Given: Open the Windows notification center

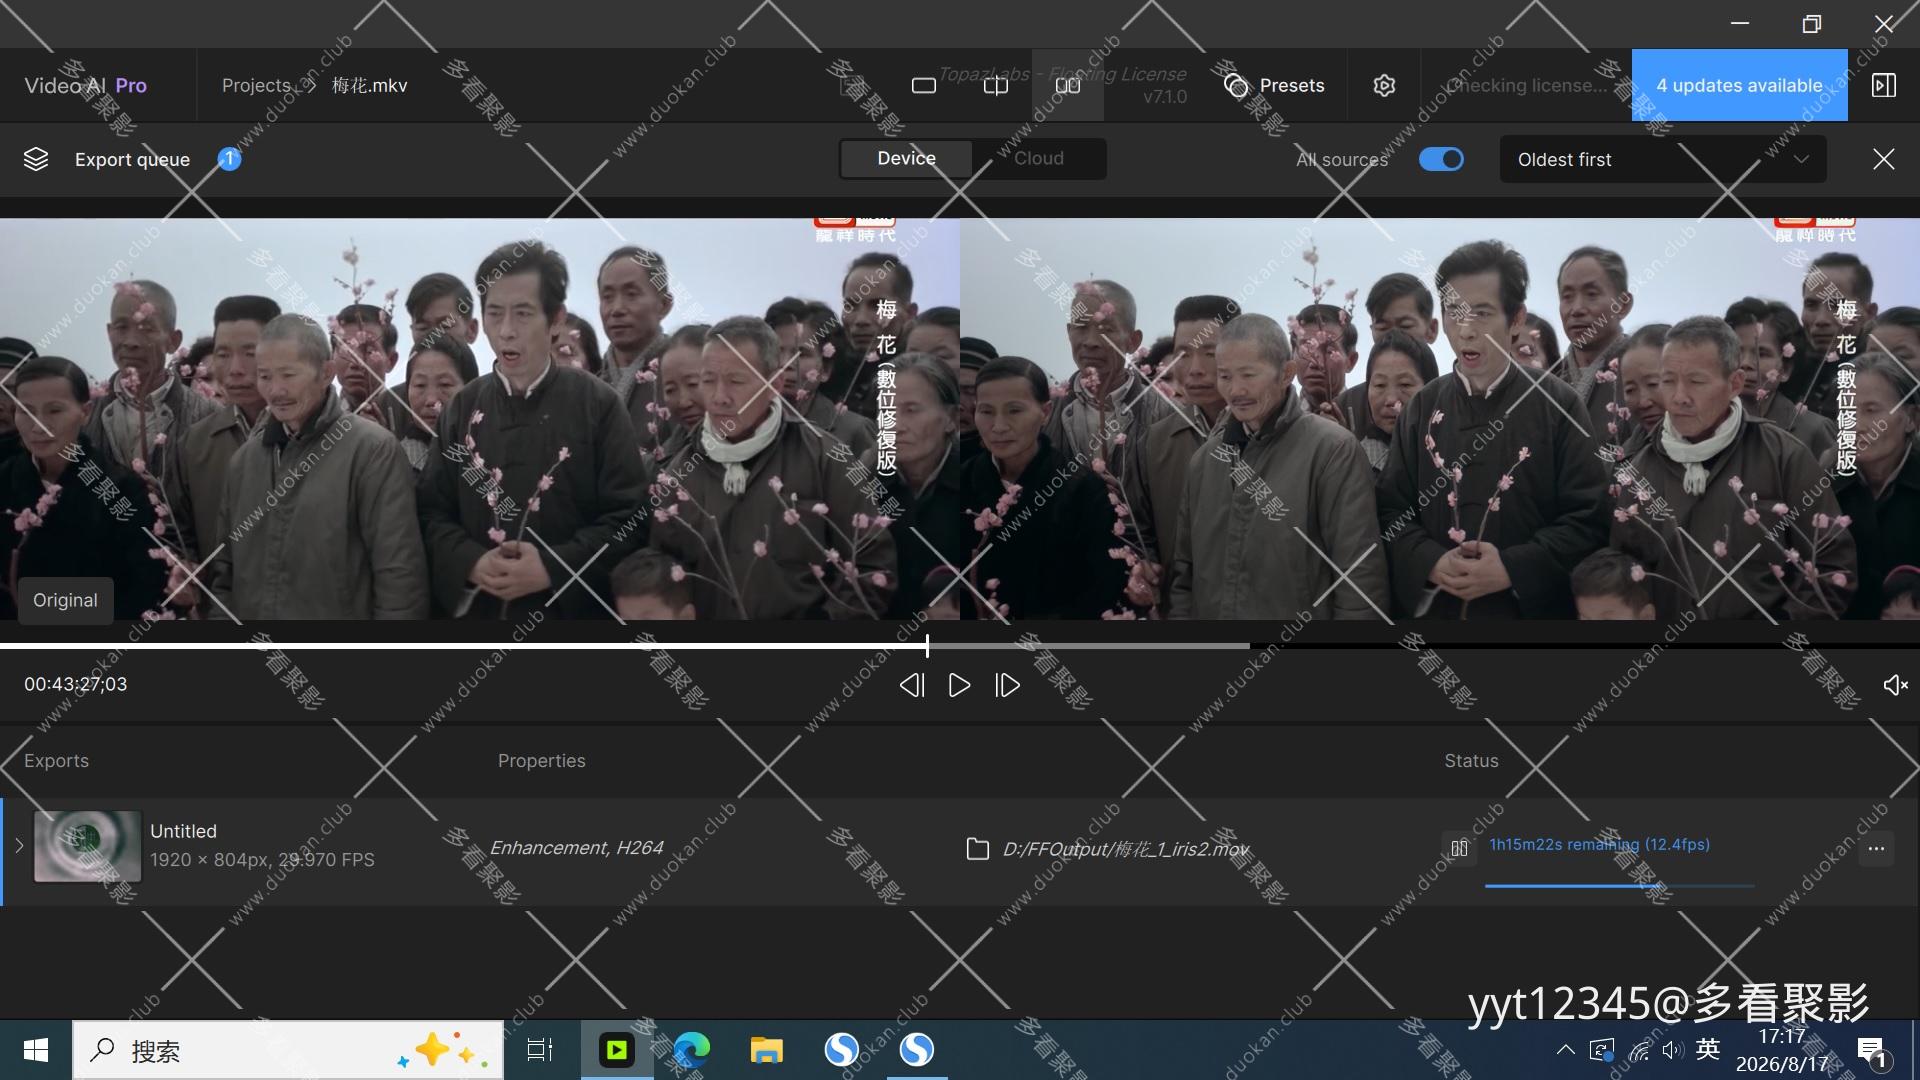Looking at the screenshot, I should pyautogui.click(x=1871, y=1051).
